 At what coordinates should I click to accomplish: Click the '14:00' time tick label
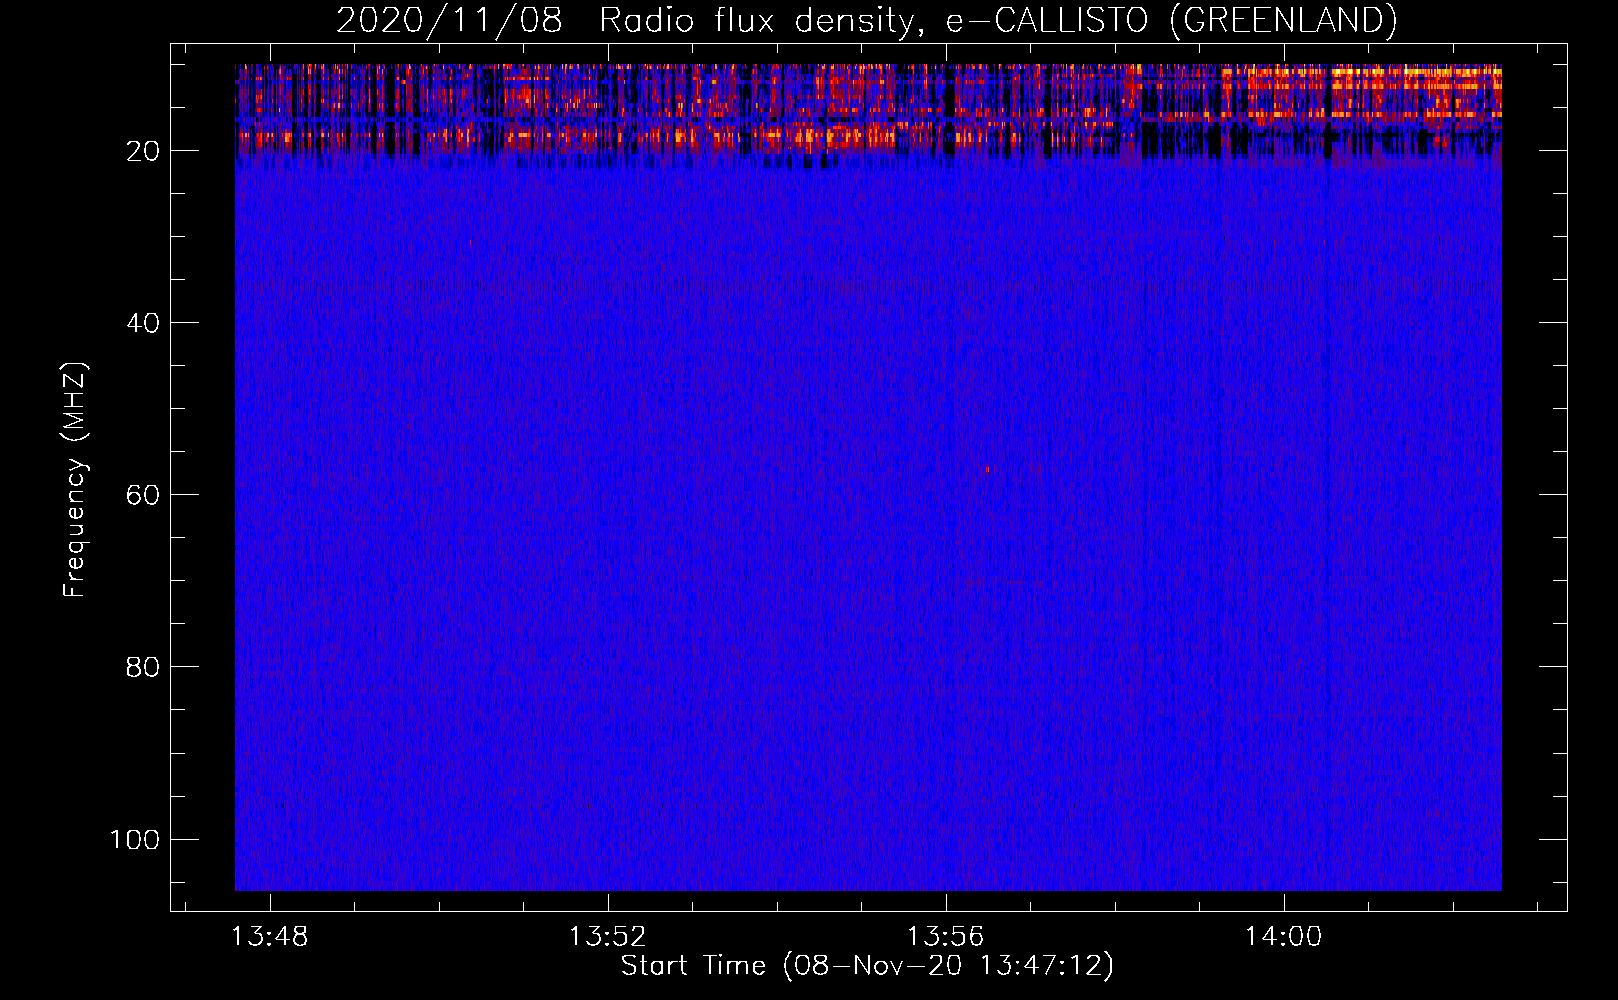coord(1284,937)
